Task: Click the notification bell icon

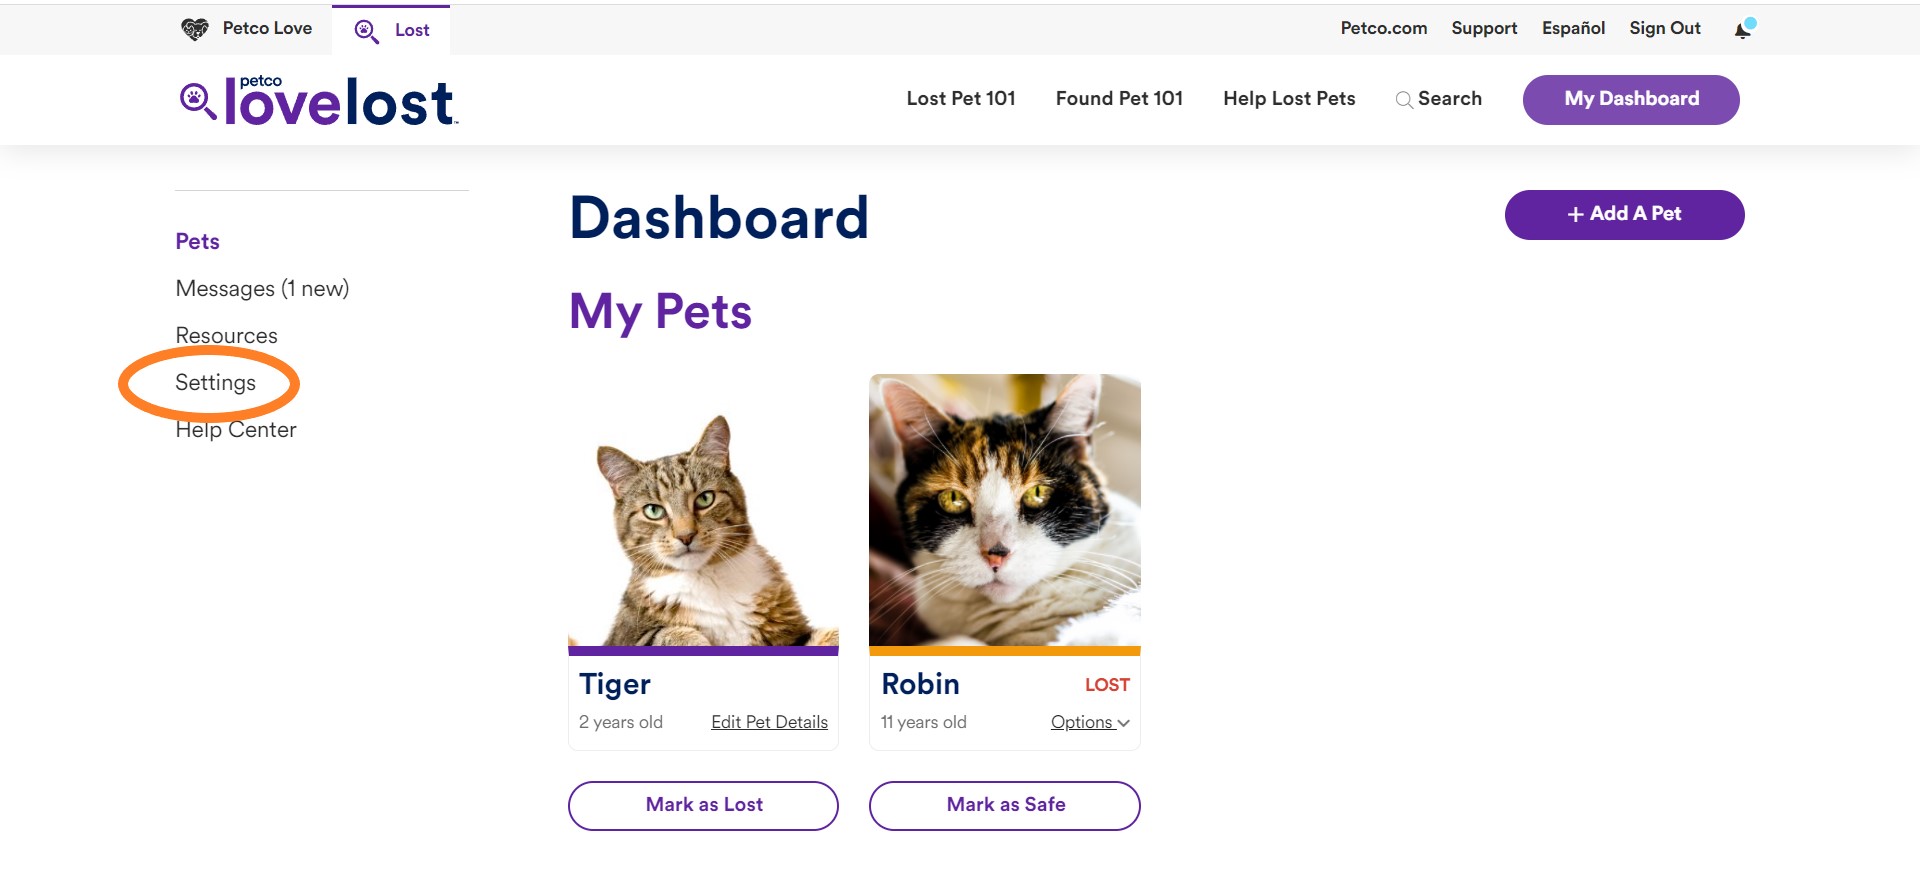Action: 1743,30
